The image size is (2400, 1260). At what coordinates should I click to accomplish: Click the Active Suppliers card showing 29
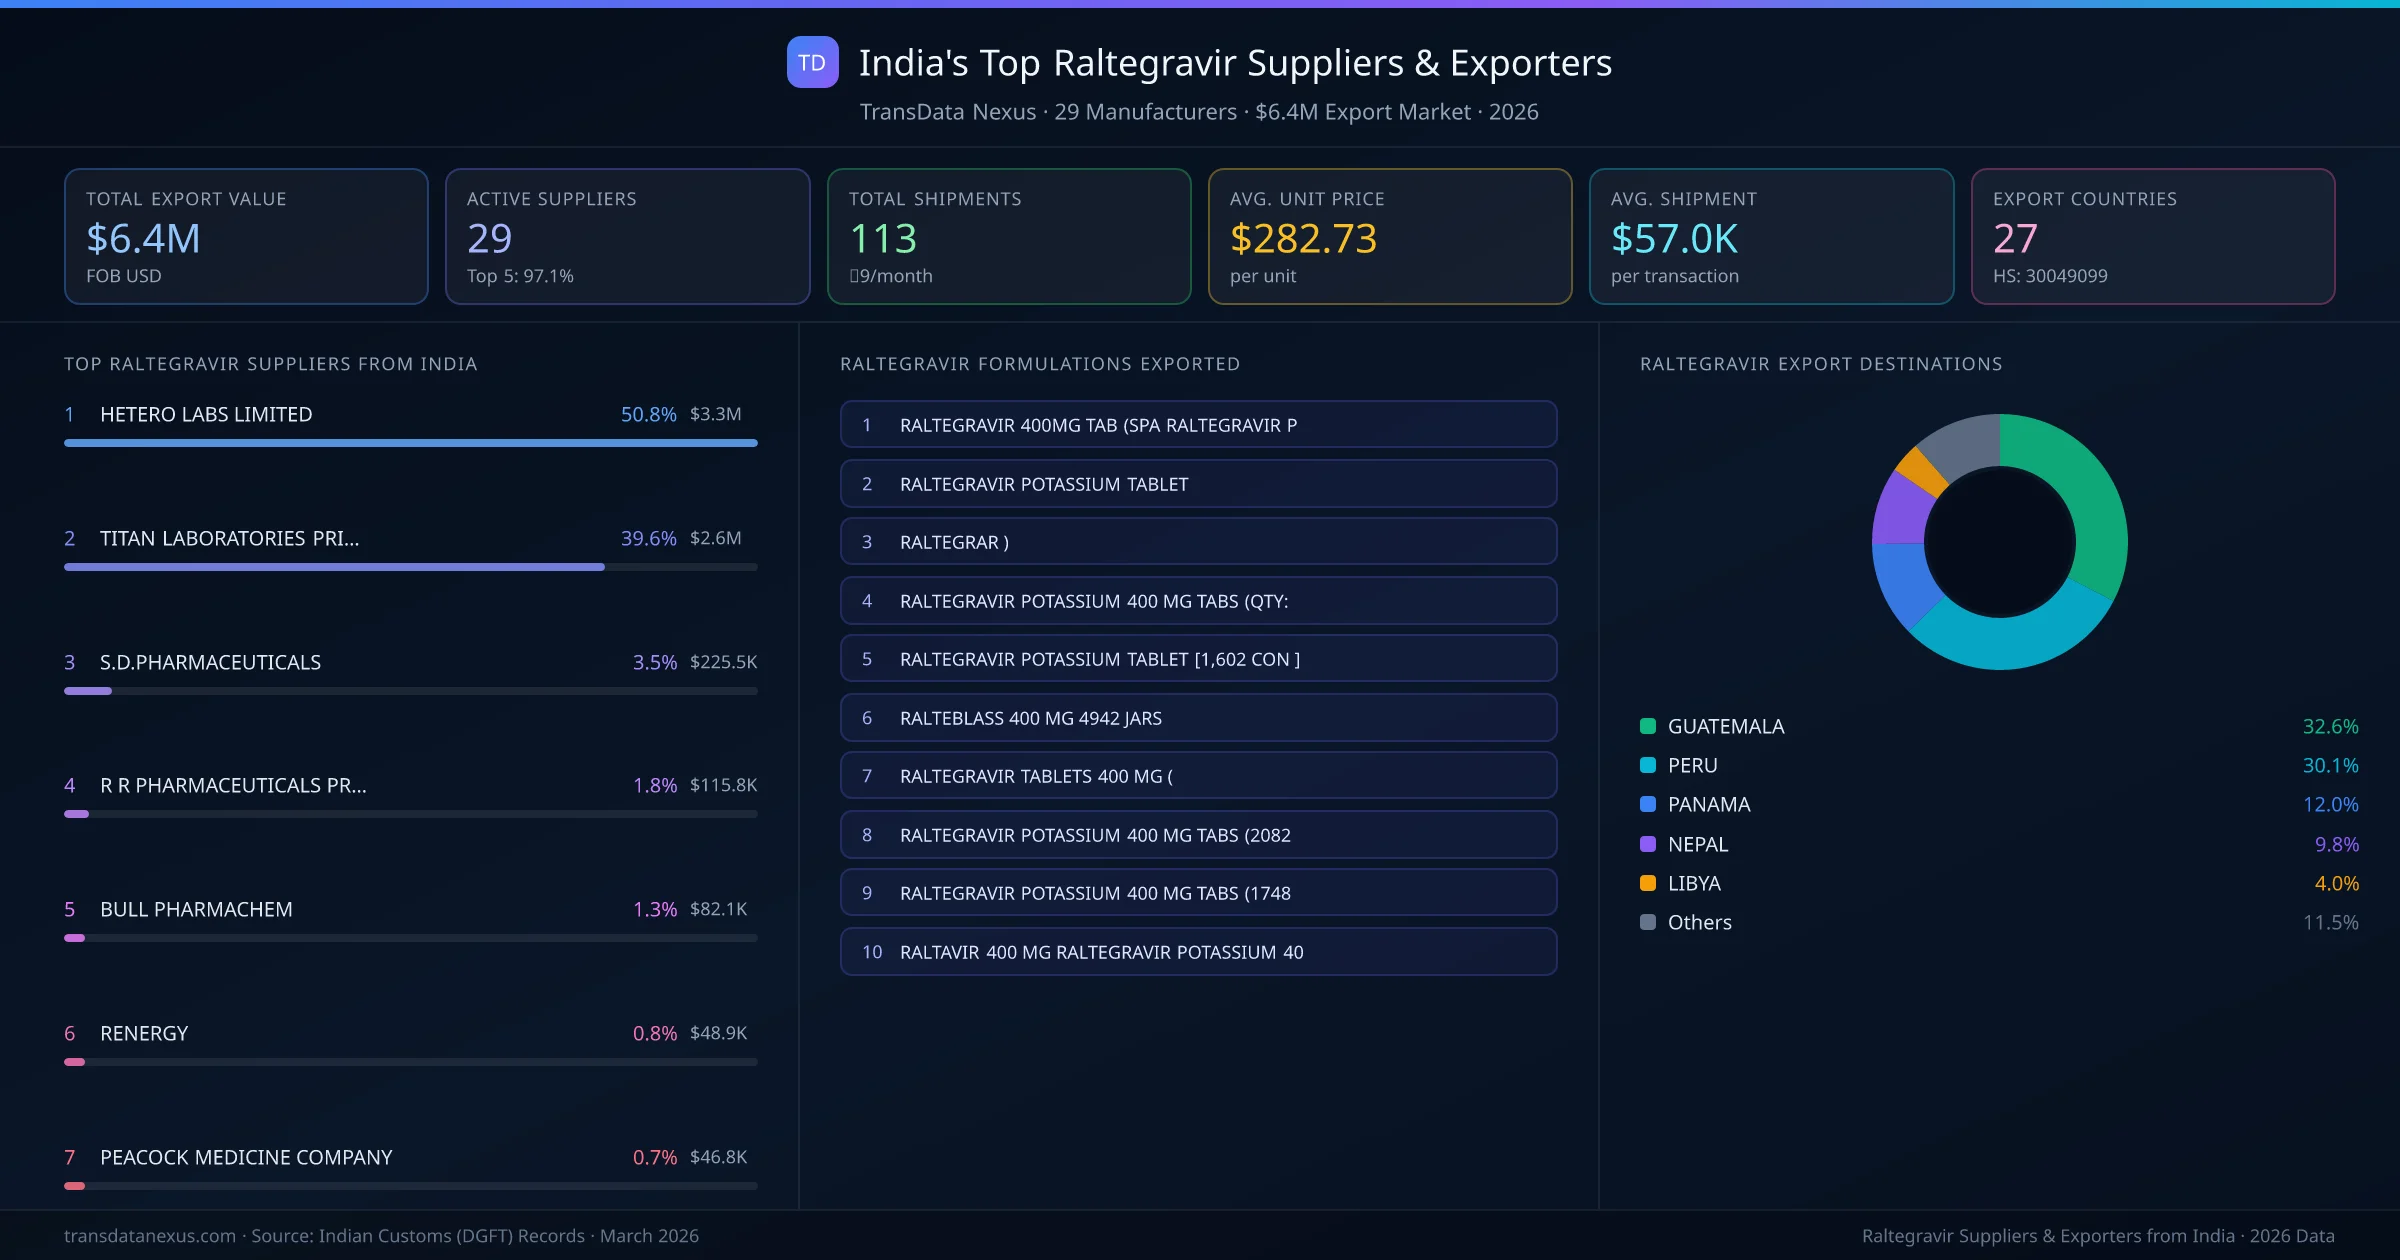click(x=627, y=236)
